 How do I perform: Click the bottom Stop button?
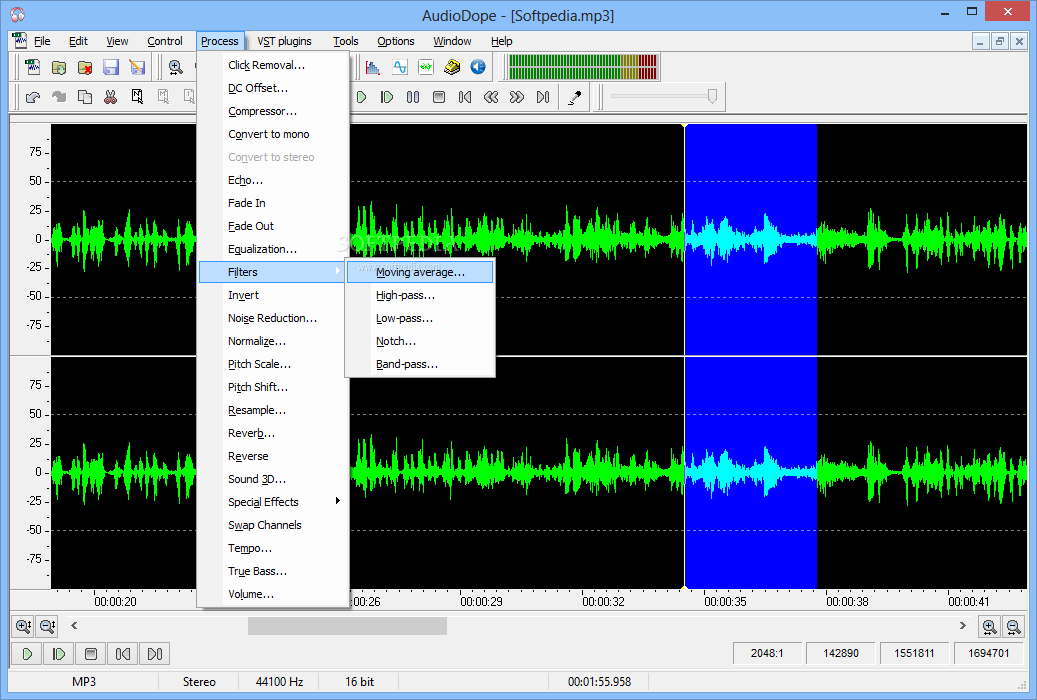point(91,654)
